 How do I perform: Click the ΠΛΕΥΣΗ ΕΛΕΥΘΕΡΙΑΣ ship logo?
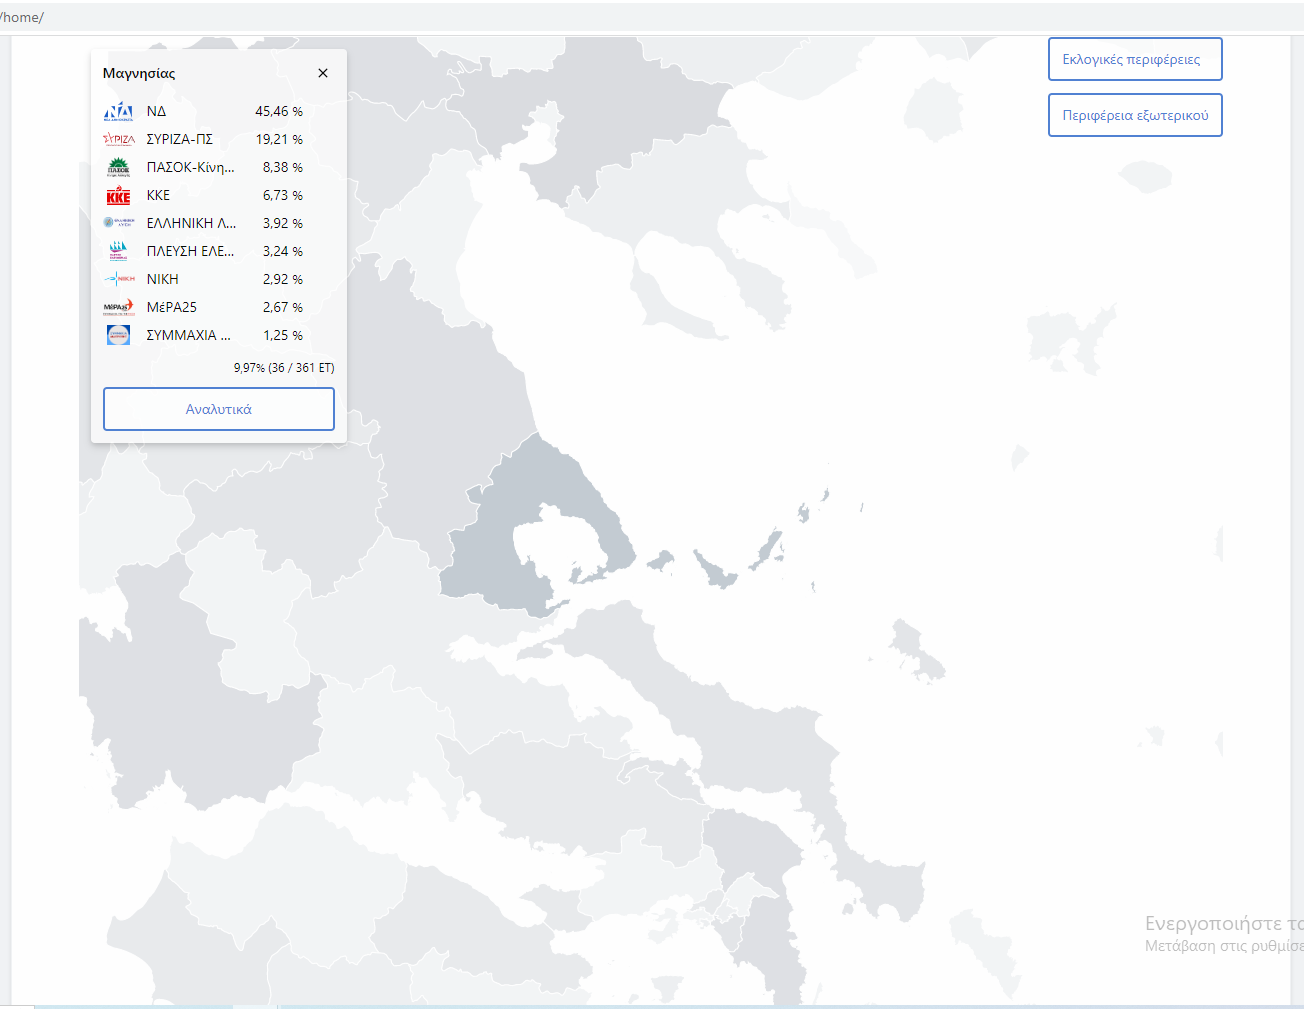118,251
